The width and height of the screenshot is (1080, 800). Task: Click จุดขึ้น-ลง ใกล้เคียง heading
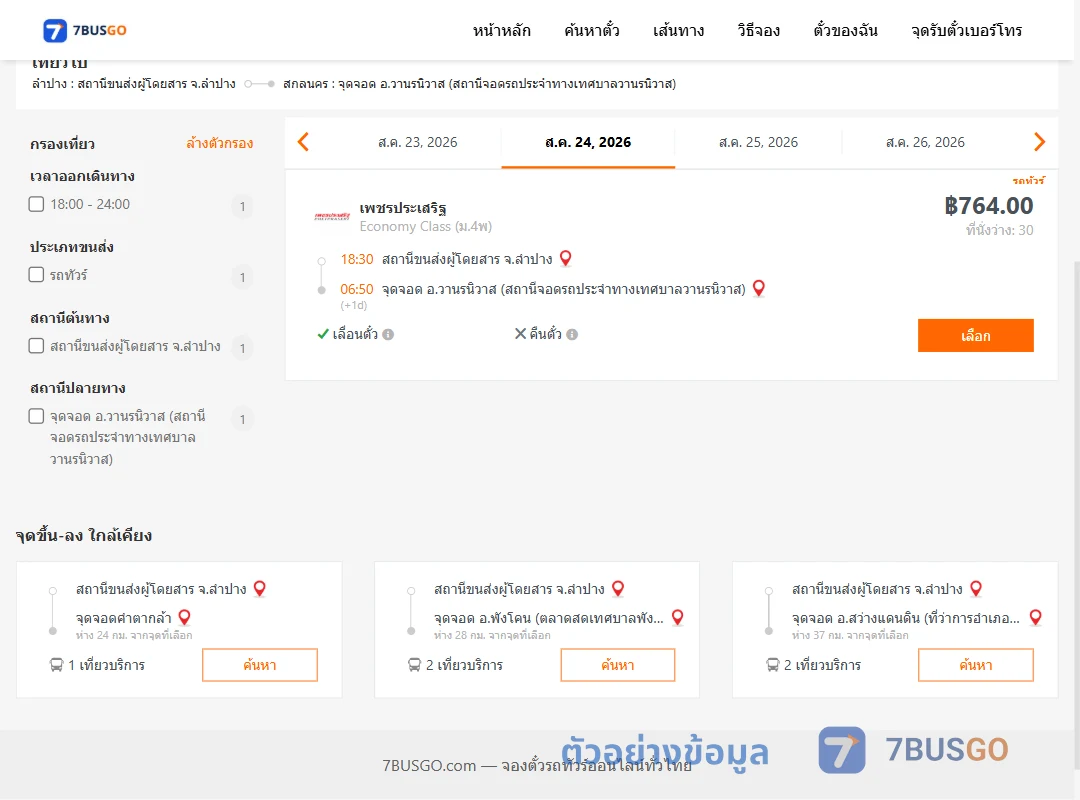(x=84, y=535)
